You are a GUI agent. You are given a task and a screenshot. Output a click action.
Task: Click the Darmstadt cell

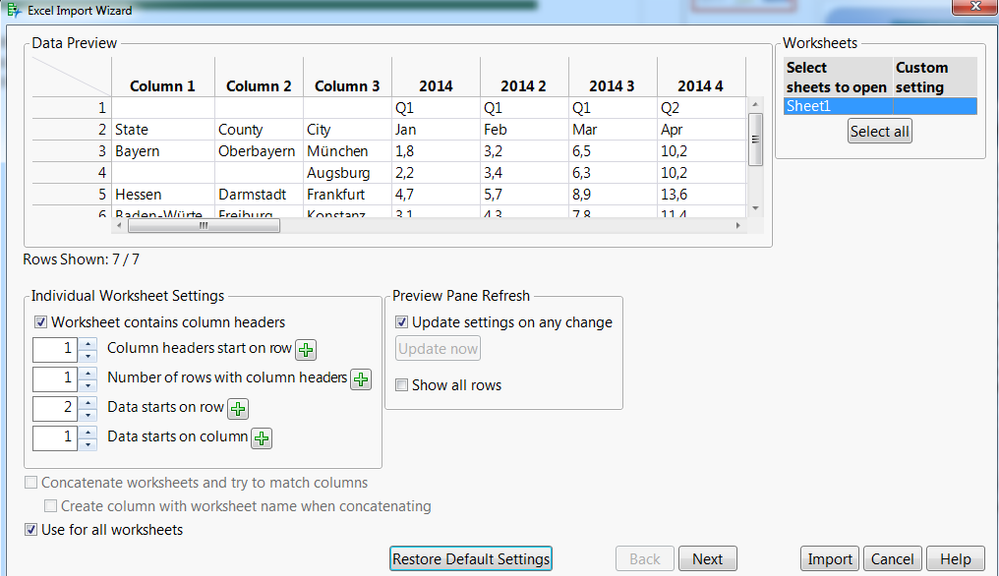pyautogui.click(x=259, y=194)
